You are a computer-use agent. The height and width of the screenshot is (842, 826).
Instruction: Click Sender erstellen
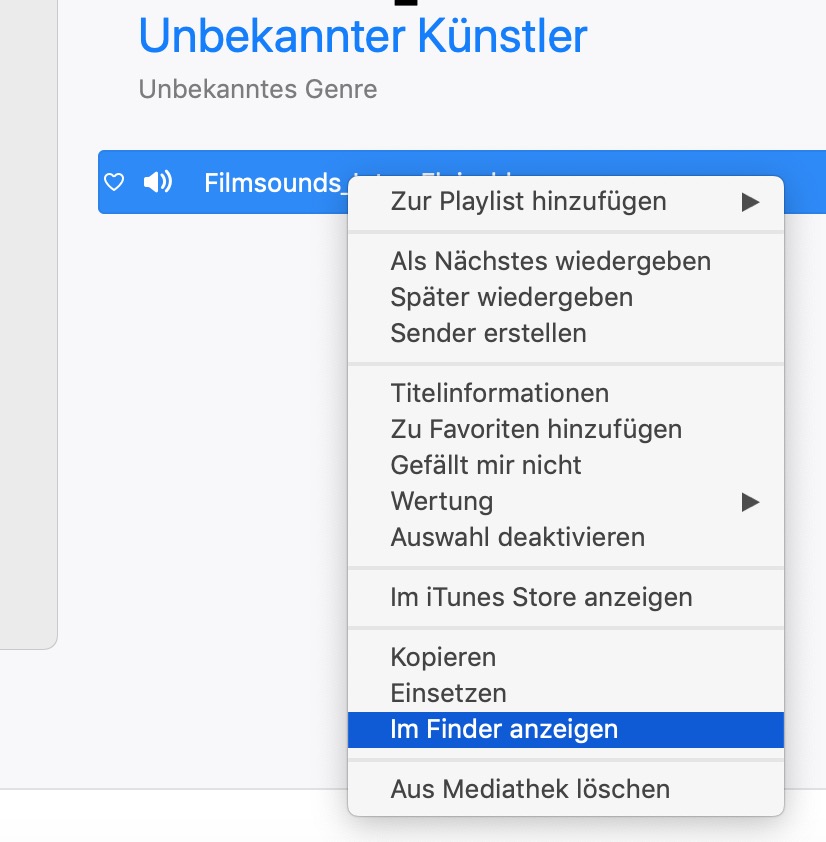click(488, 333)
